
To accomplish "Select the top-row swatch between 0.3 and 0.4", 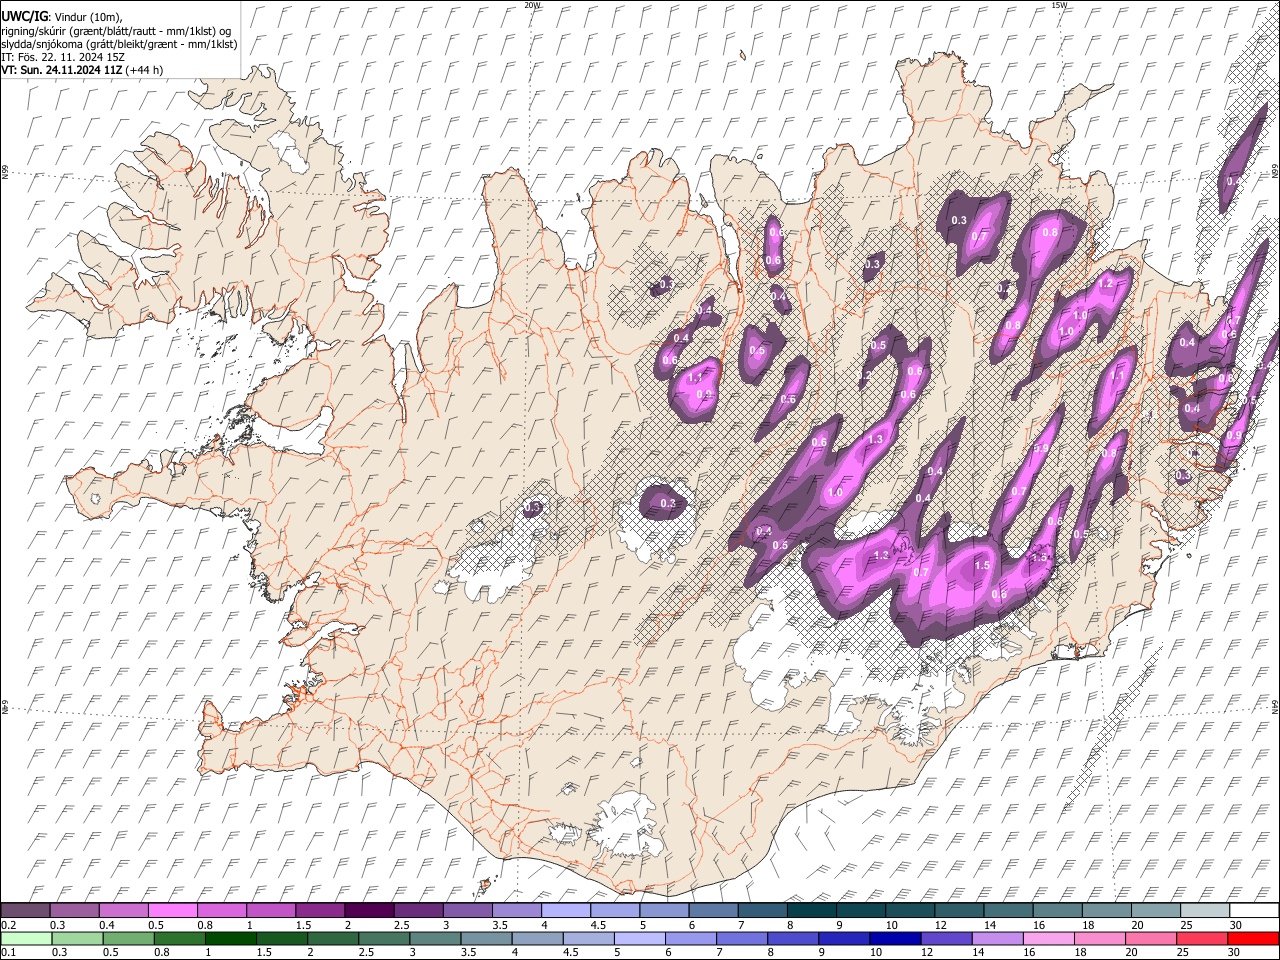I will [74, 910].
